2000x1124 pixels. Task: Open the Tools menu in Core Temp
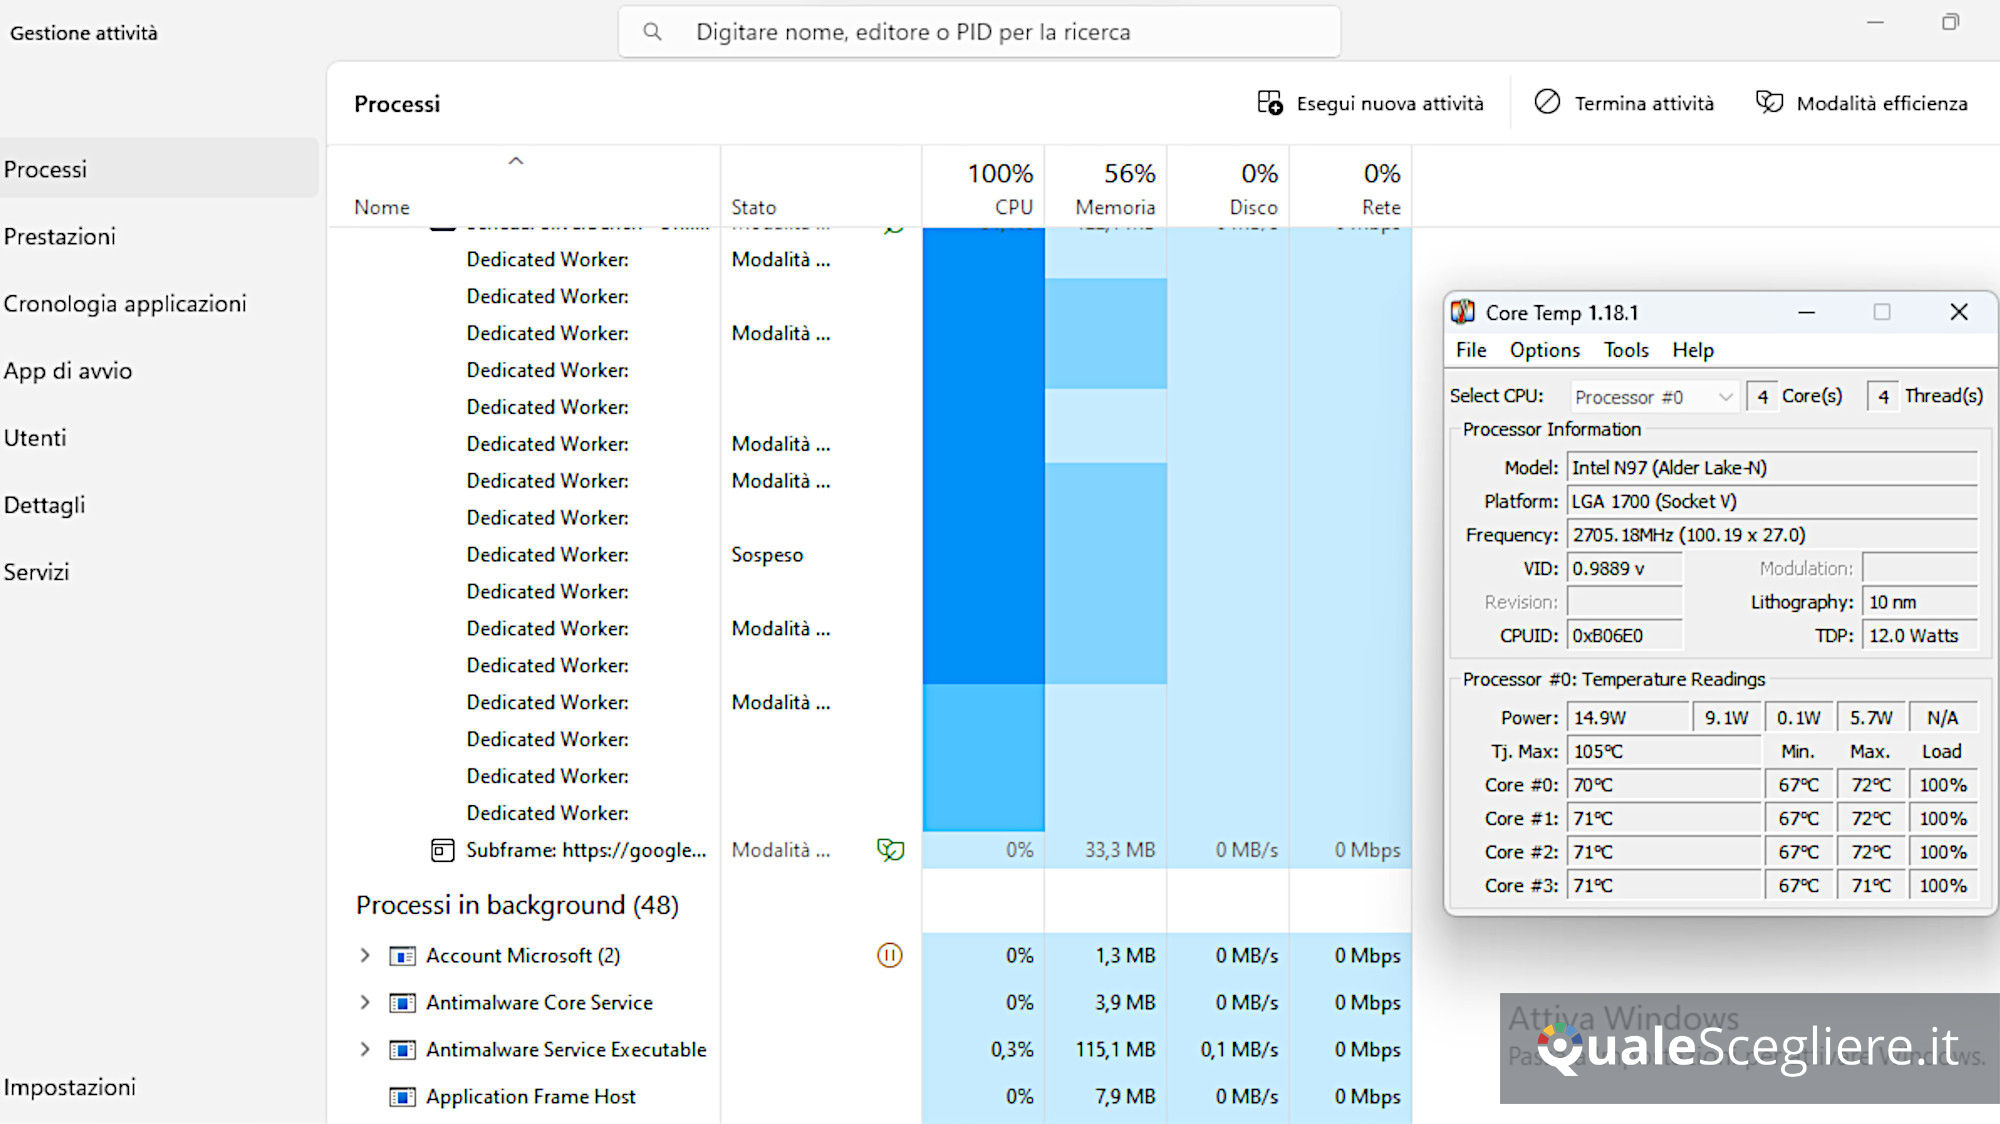click(1625, 350)
